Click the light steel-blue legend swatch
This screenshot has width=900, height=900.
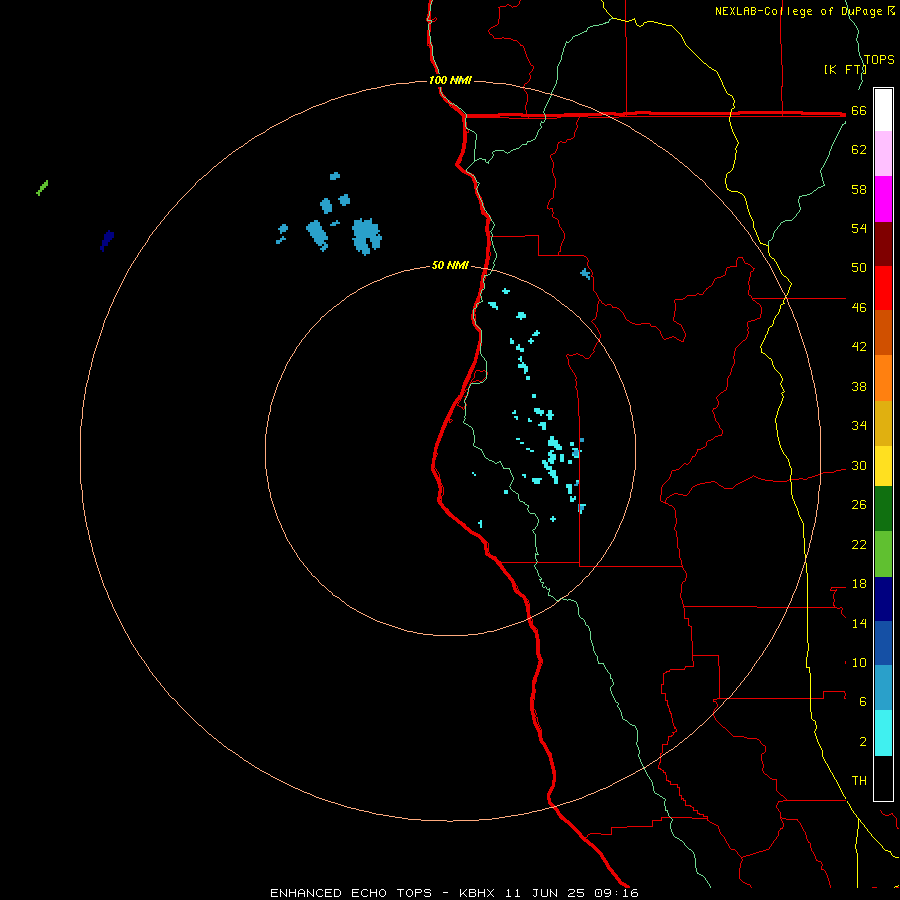pyautogui.click(x=883, y=688)
